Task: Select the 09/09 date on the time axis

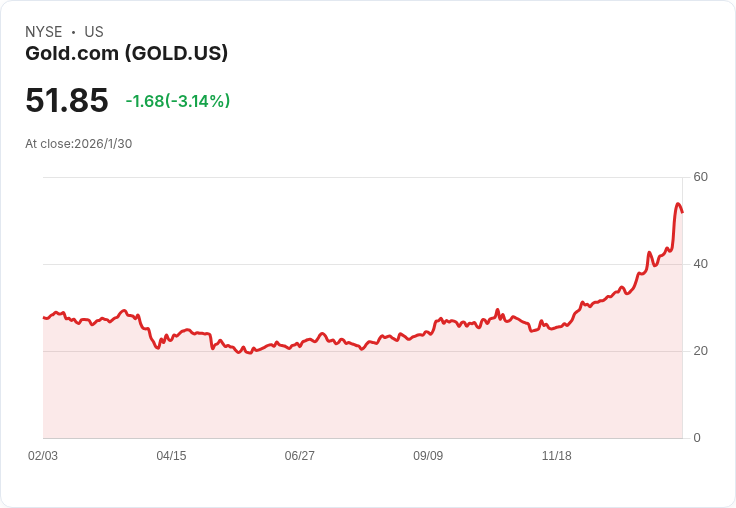Action: 428,456
